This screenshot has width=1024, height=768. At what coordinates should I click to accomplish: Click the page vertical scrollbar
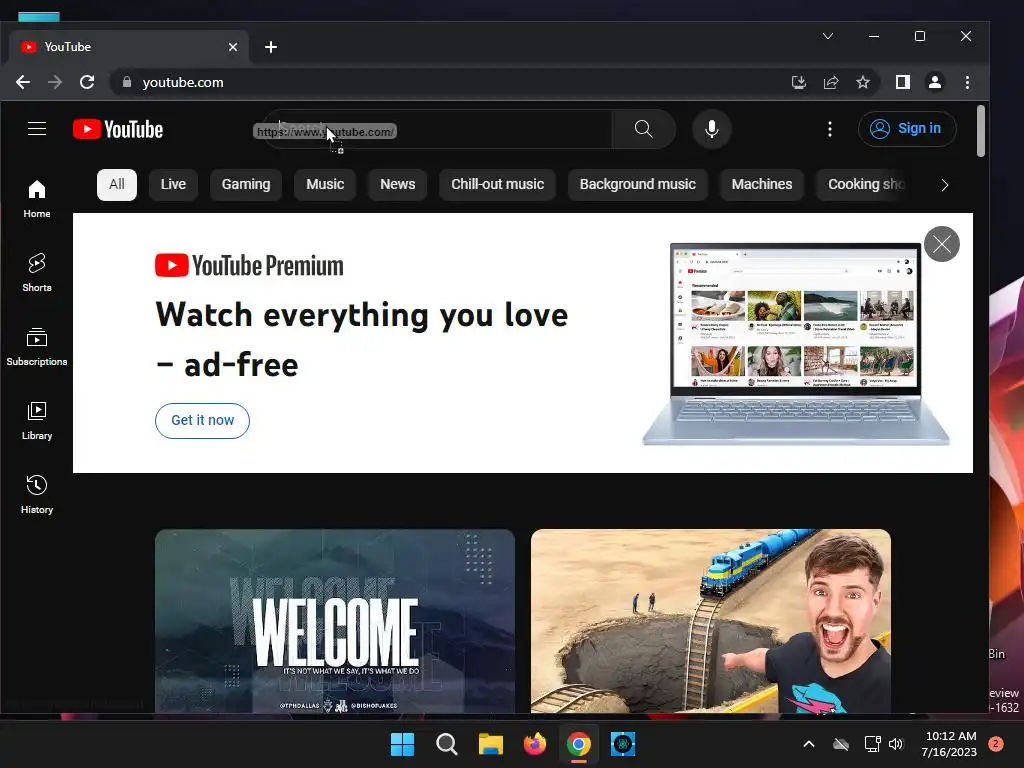pyautogui.click(x=980, y=131)
